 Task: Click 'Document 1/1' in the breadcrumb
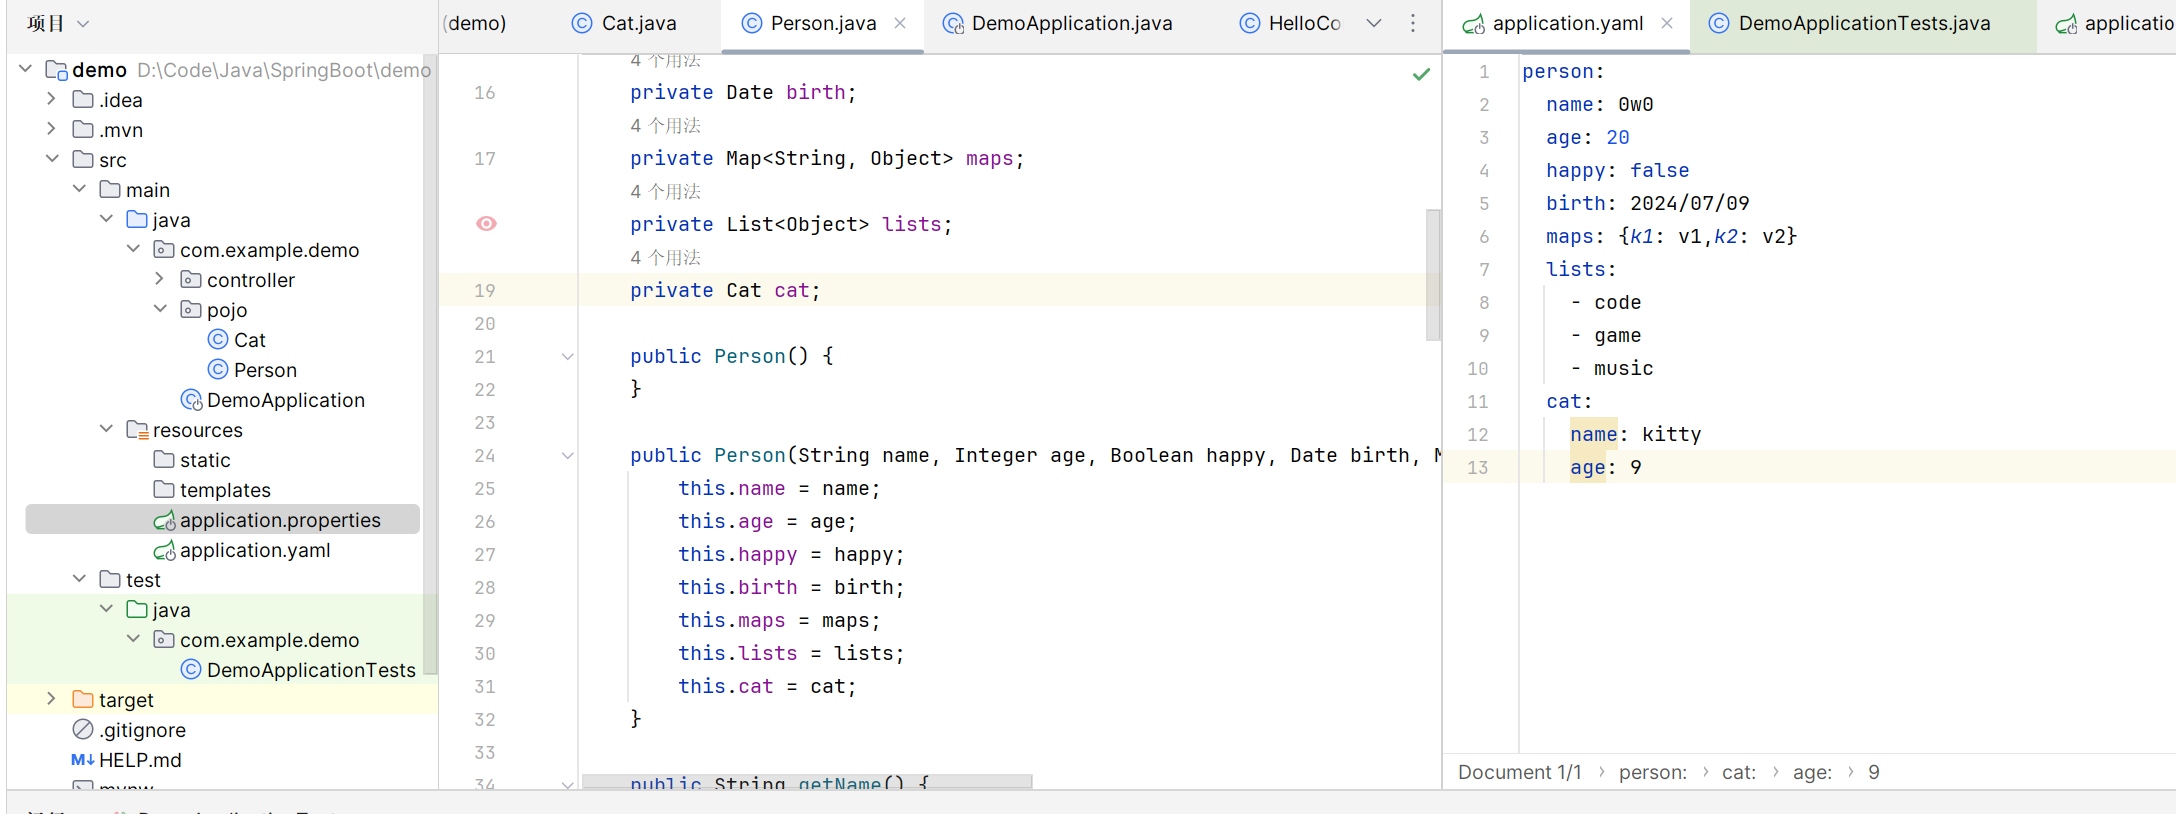(1519, 772)
